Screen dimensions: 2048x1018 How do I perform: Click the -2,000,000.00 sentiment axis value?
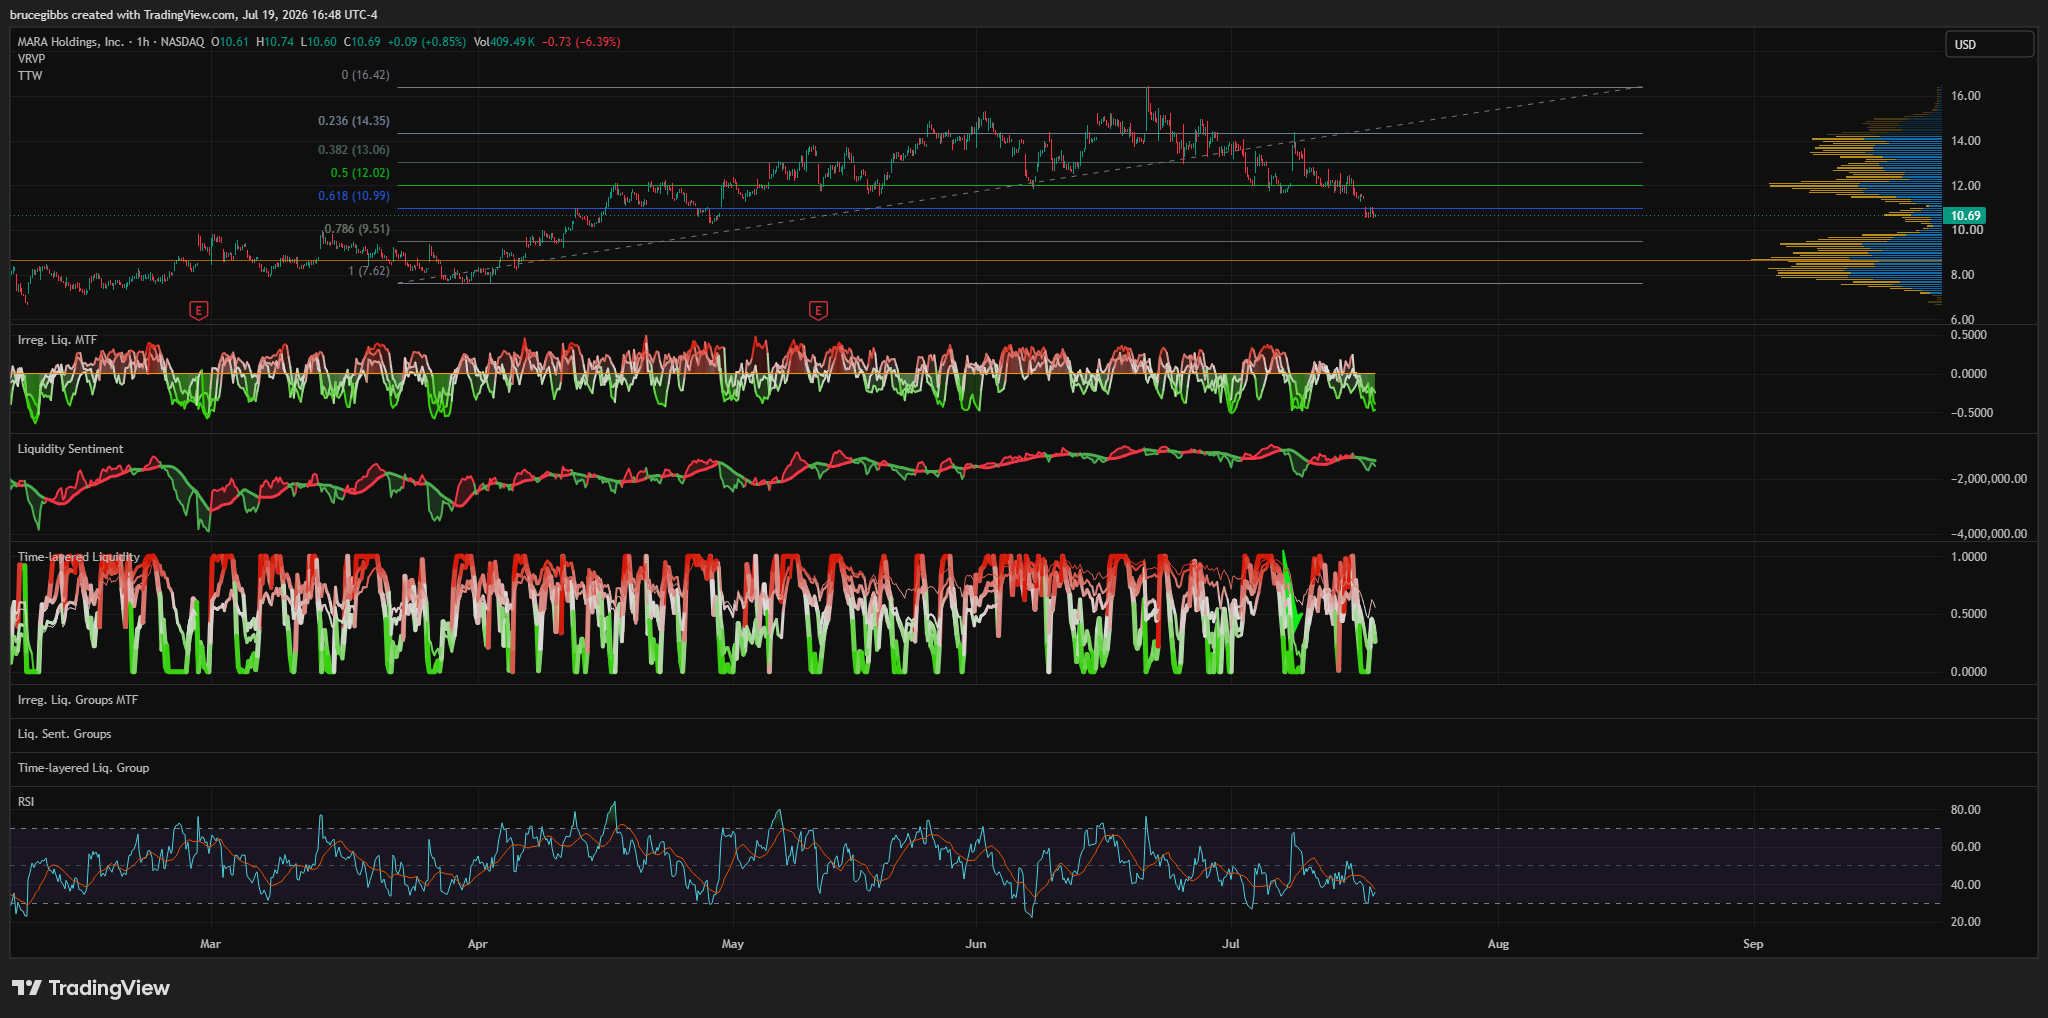click(x=1989, y=479)
